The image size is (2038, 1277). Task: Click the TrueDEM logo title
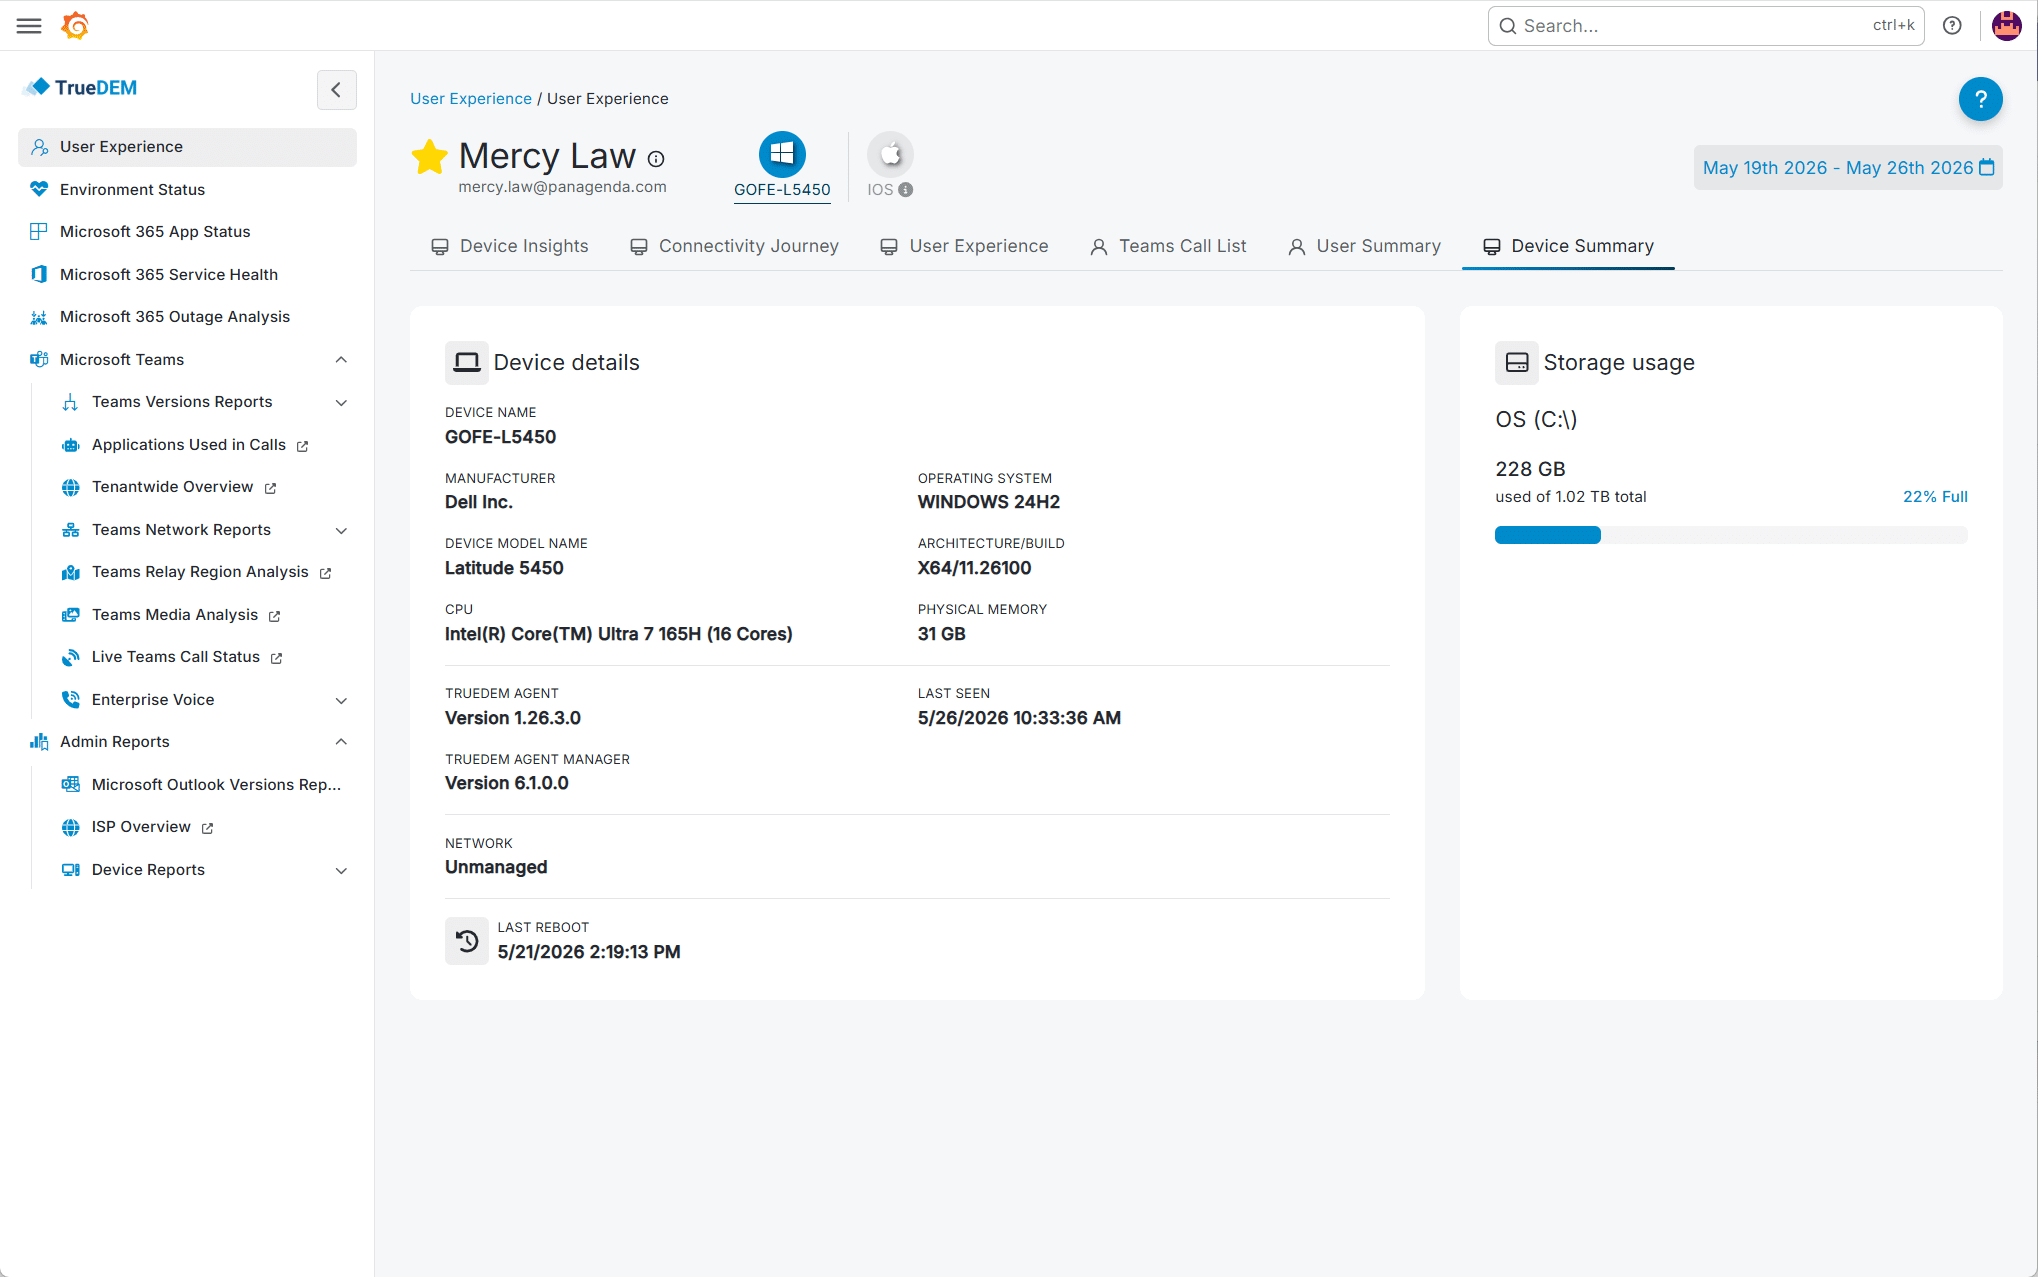pos(80,88)
